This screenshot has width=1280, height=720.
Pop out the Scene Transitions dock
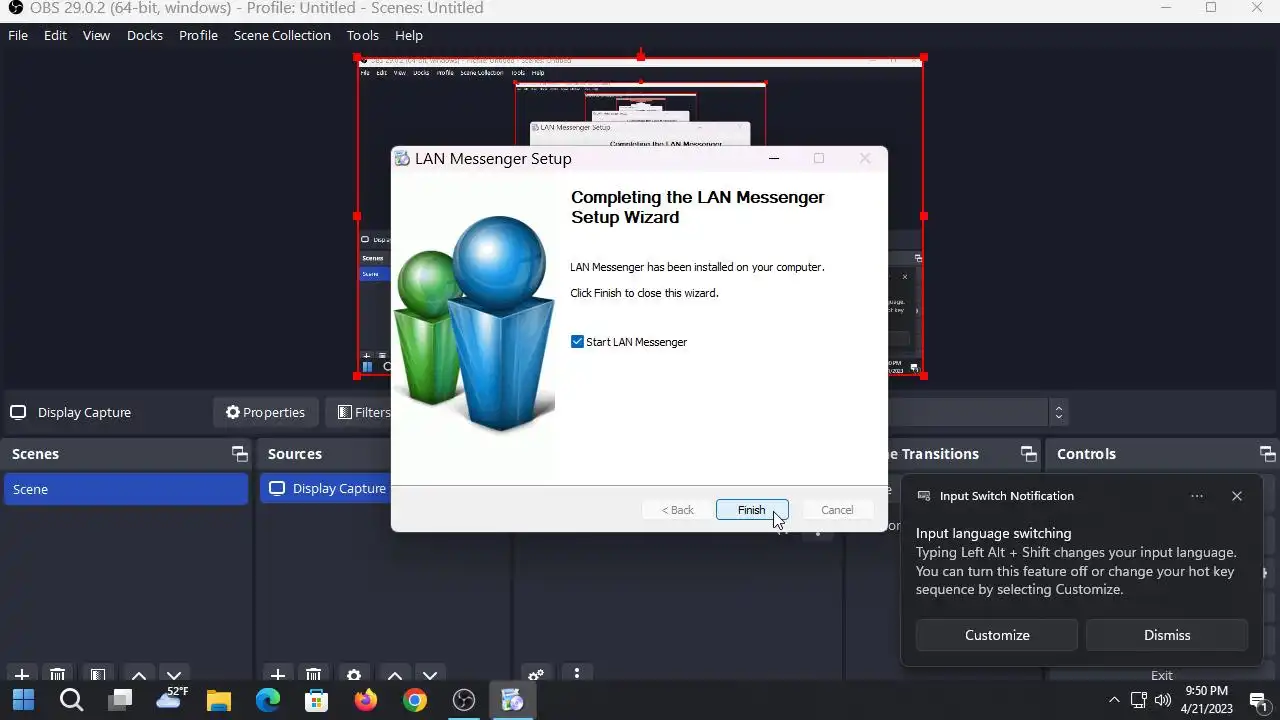[1028, 454]
